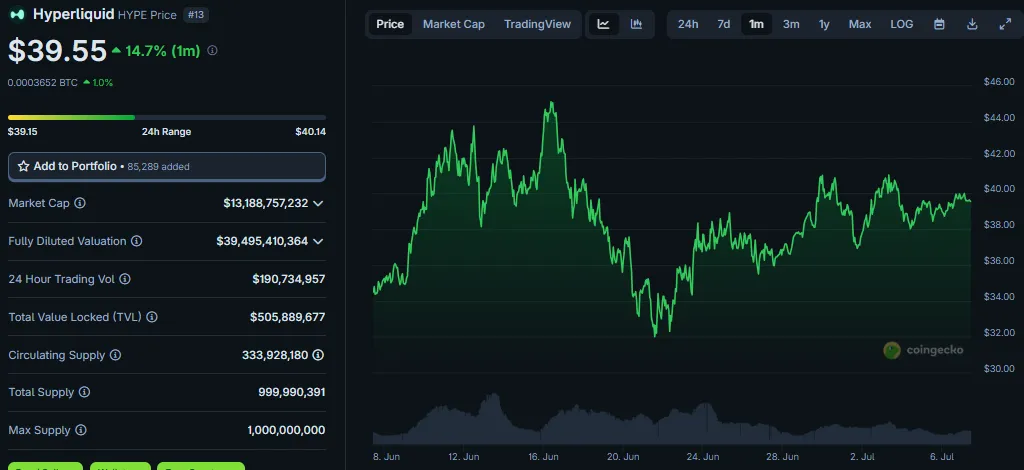
Task: Click the 24. Jun date axis label
Action: 703,456
